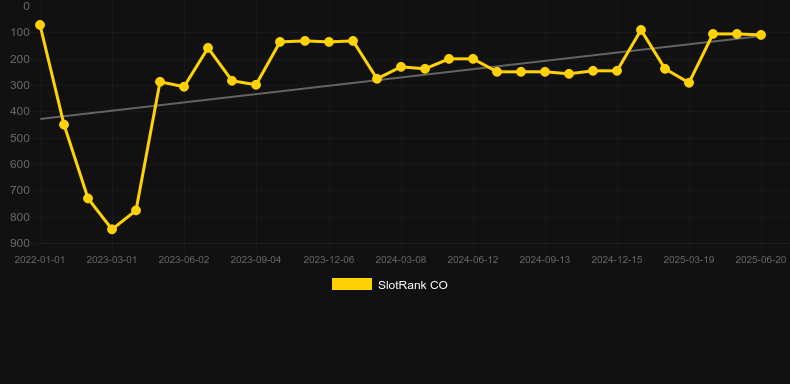
Task: Click the gray trend line left end
Action: 41,119
